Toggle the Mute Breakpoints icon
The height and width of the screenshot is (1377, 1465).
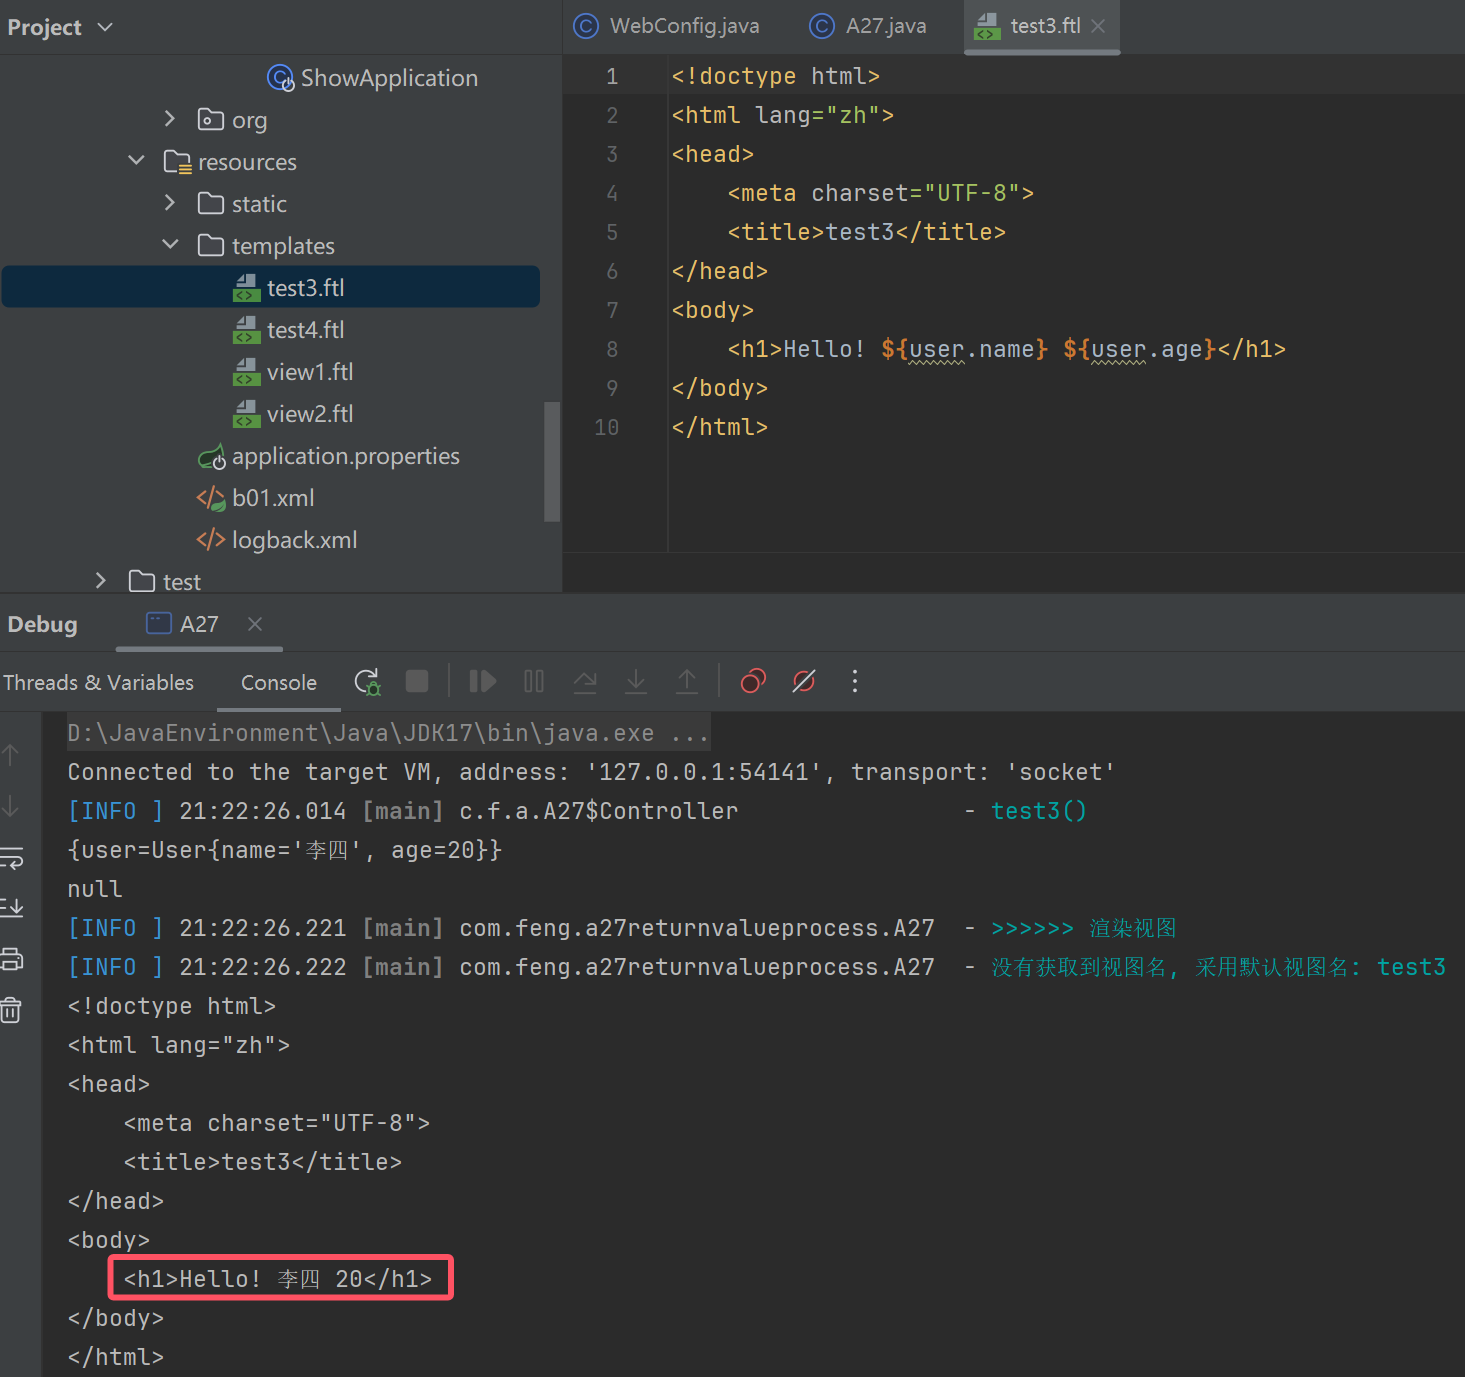804,682
